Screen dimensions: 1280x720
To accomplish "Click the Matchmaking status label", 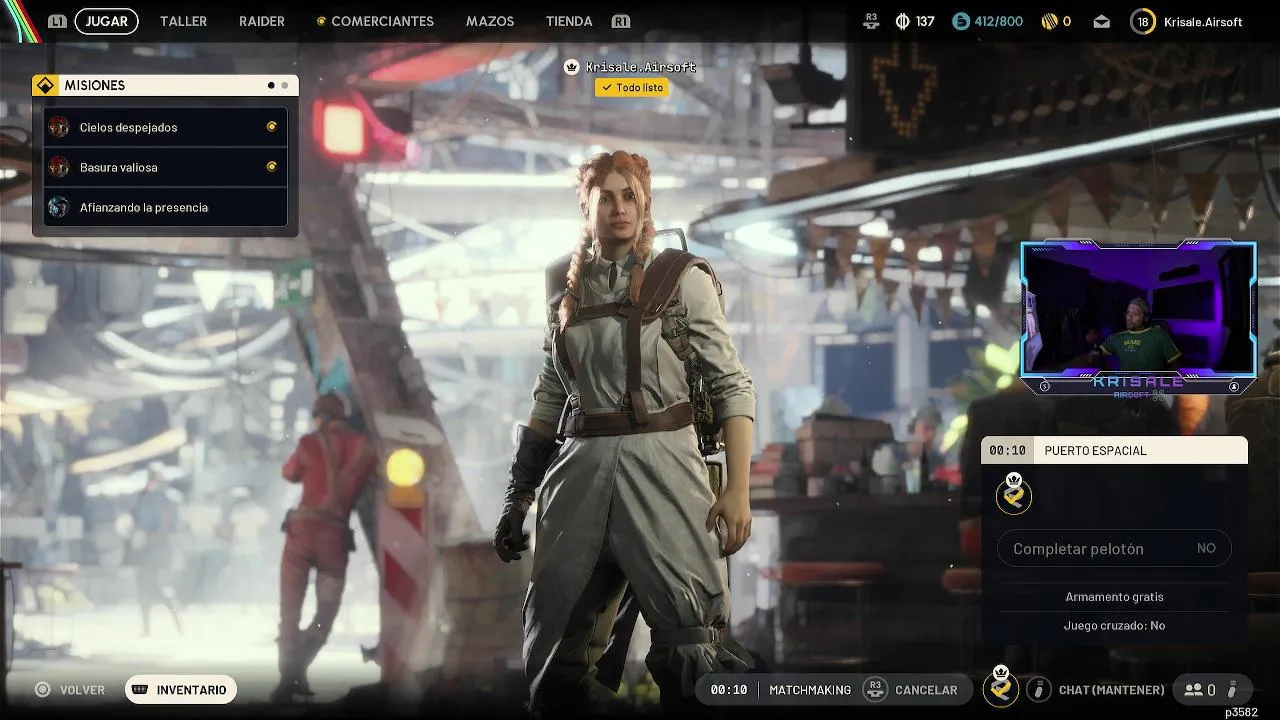I will [x=810, y=690].
